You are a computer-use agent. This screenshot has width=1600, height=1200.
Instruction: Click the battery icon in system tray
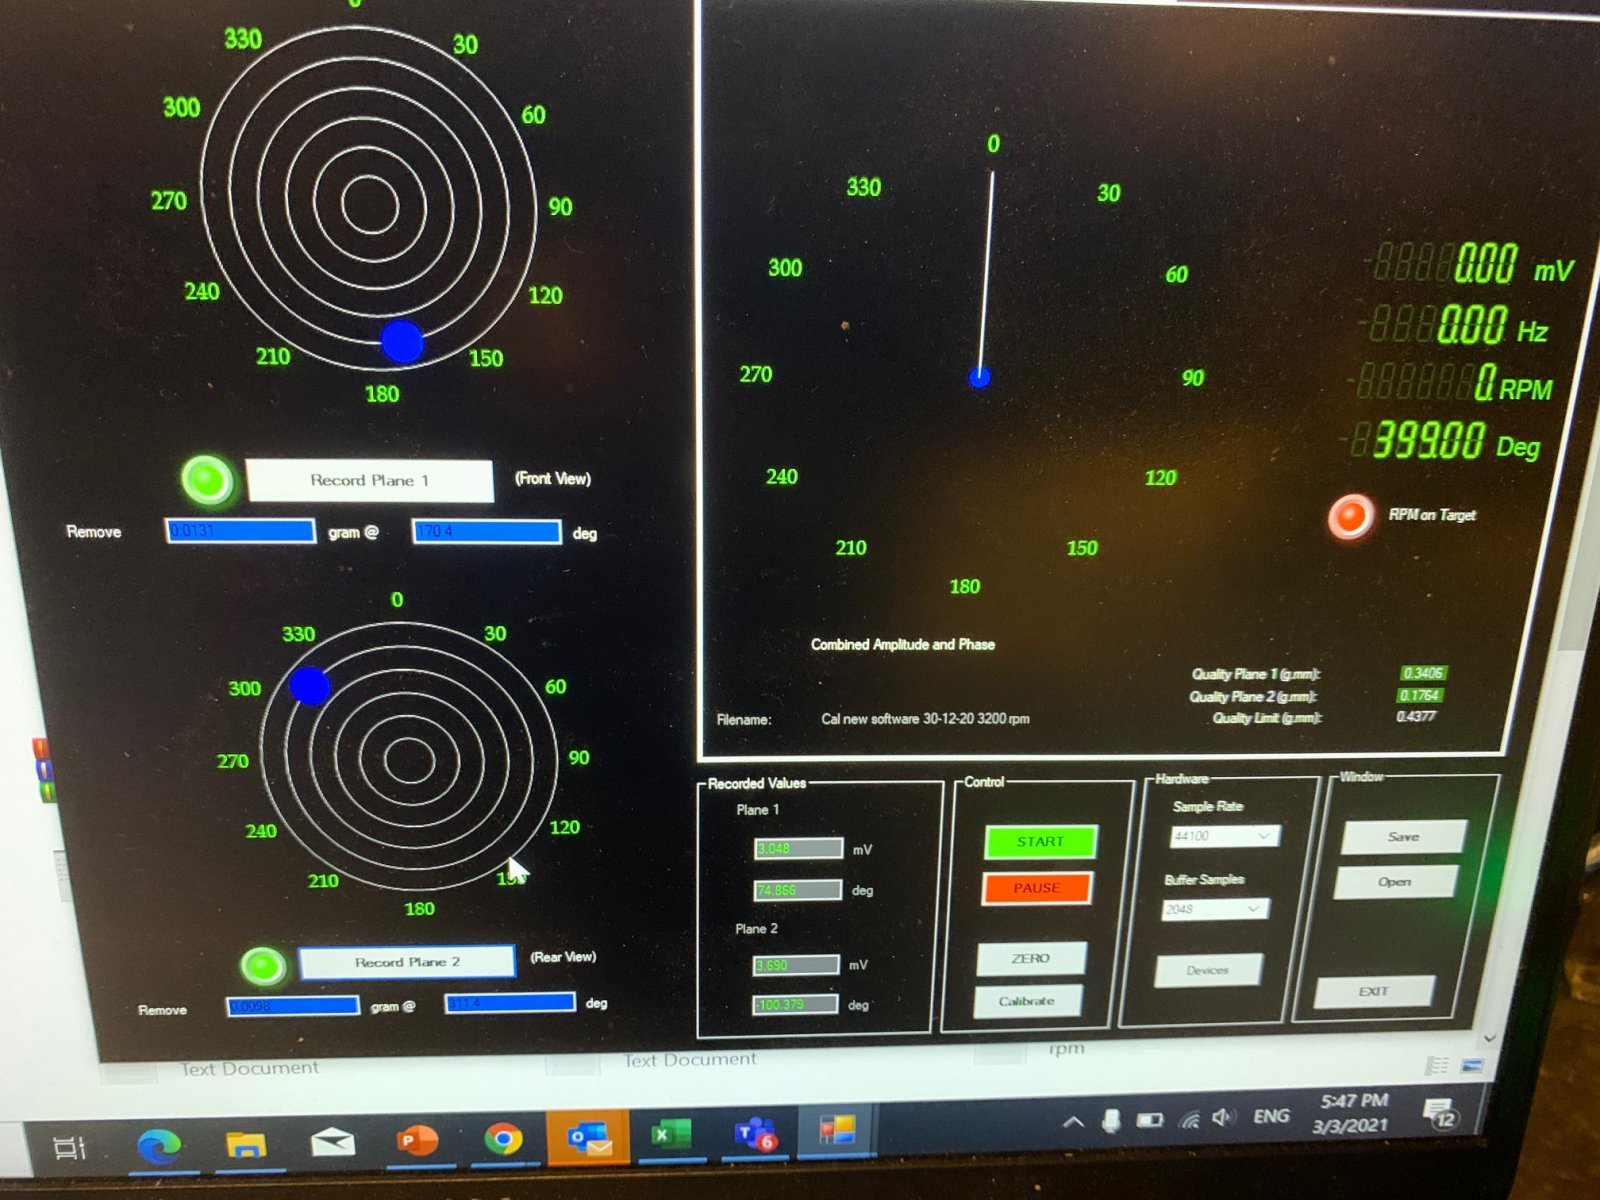pyautogui.click(x=1150, y=1120)
